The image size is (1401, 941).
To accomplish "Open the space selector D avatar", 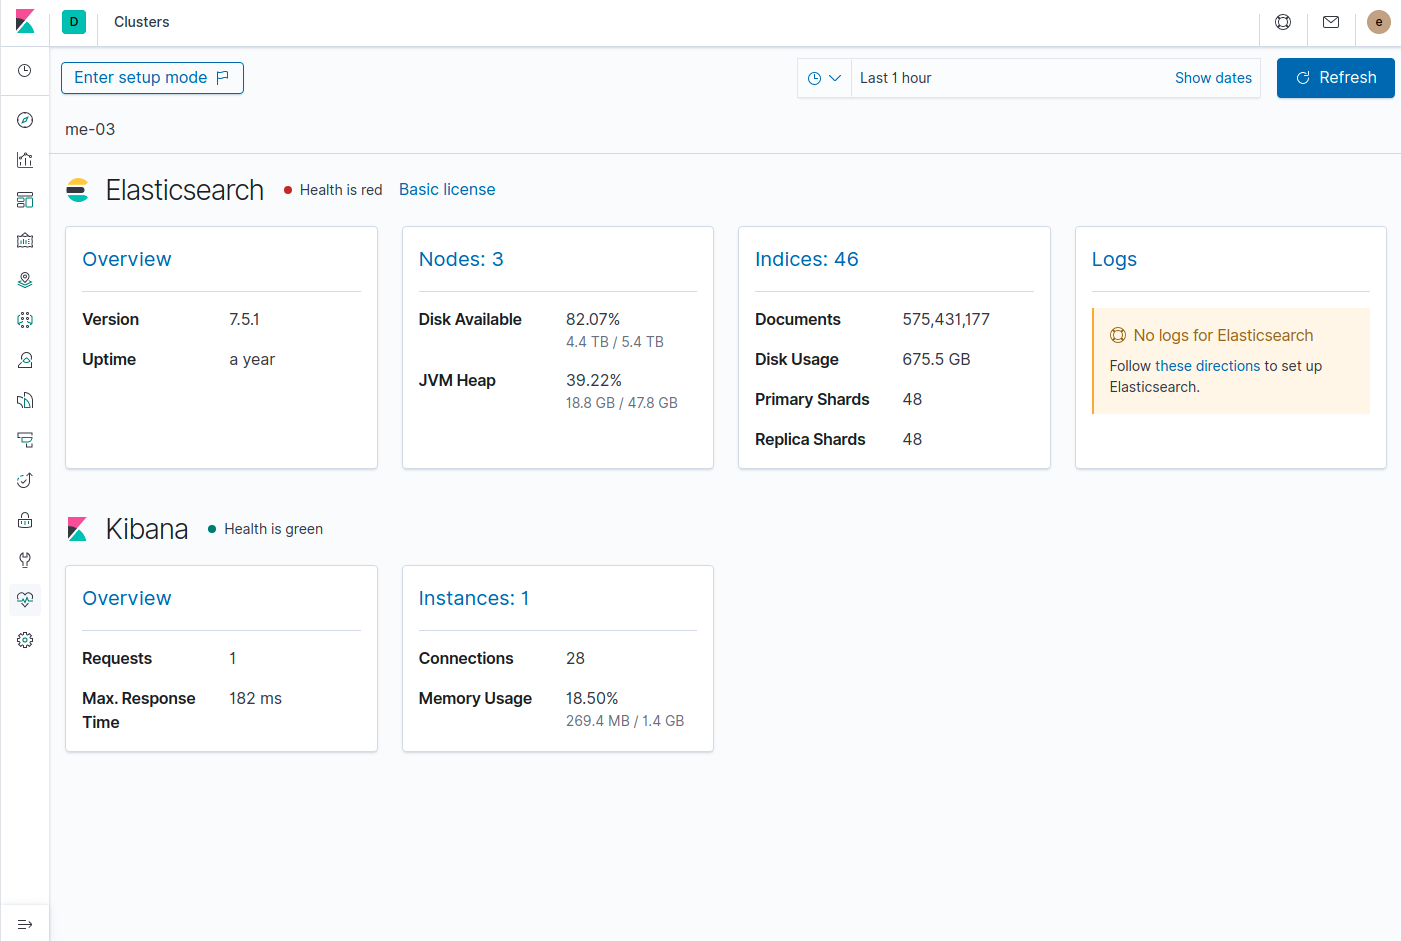I will [x=74, y=22].
